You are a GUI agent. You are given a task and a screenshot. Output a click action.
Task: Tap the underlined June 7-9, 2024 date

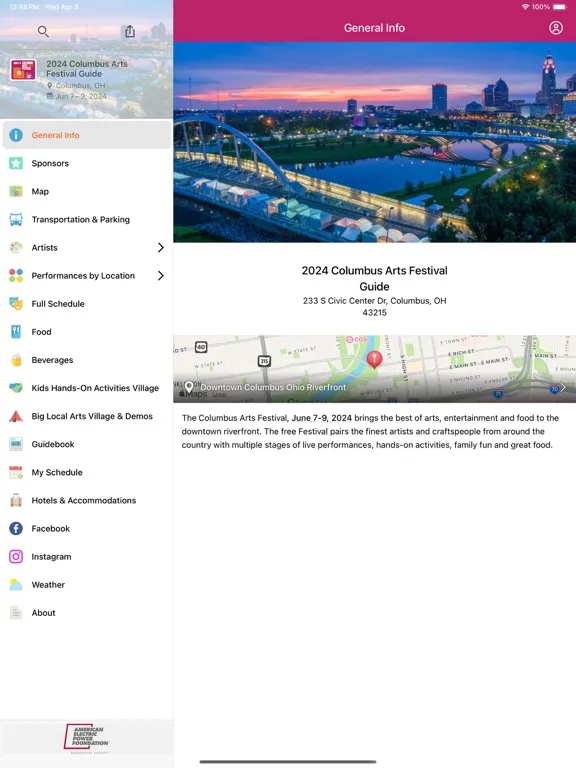[x=321, y=418]
